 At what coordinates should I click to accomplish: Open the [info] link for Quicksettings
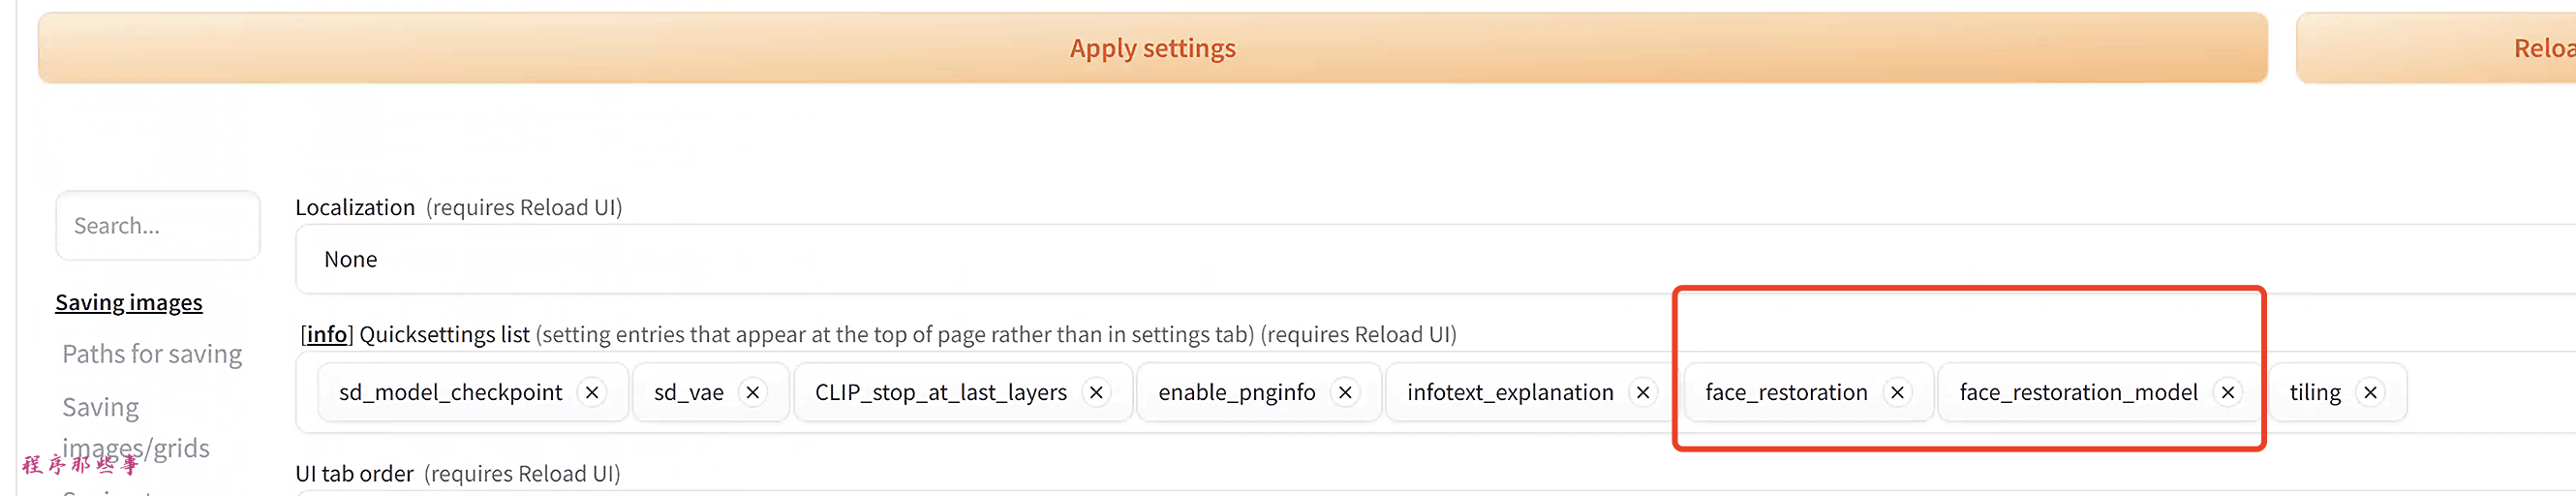click(x=327, y=334)
